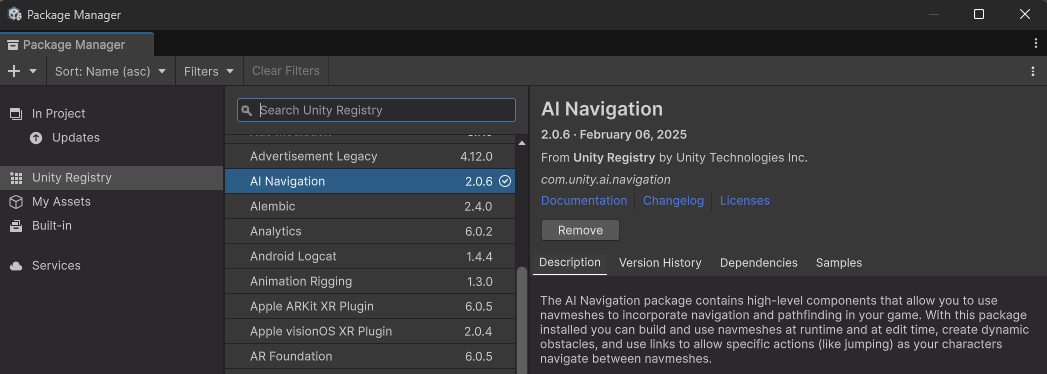Viewport: 1047px width, 374px height.
Task: Select Services in the sidebar
Action: 112,266
